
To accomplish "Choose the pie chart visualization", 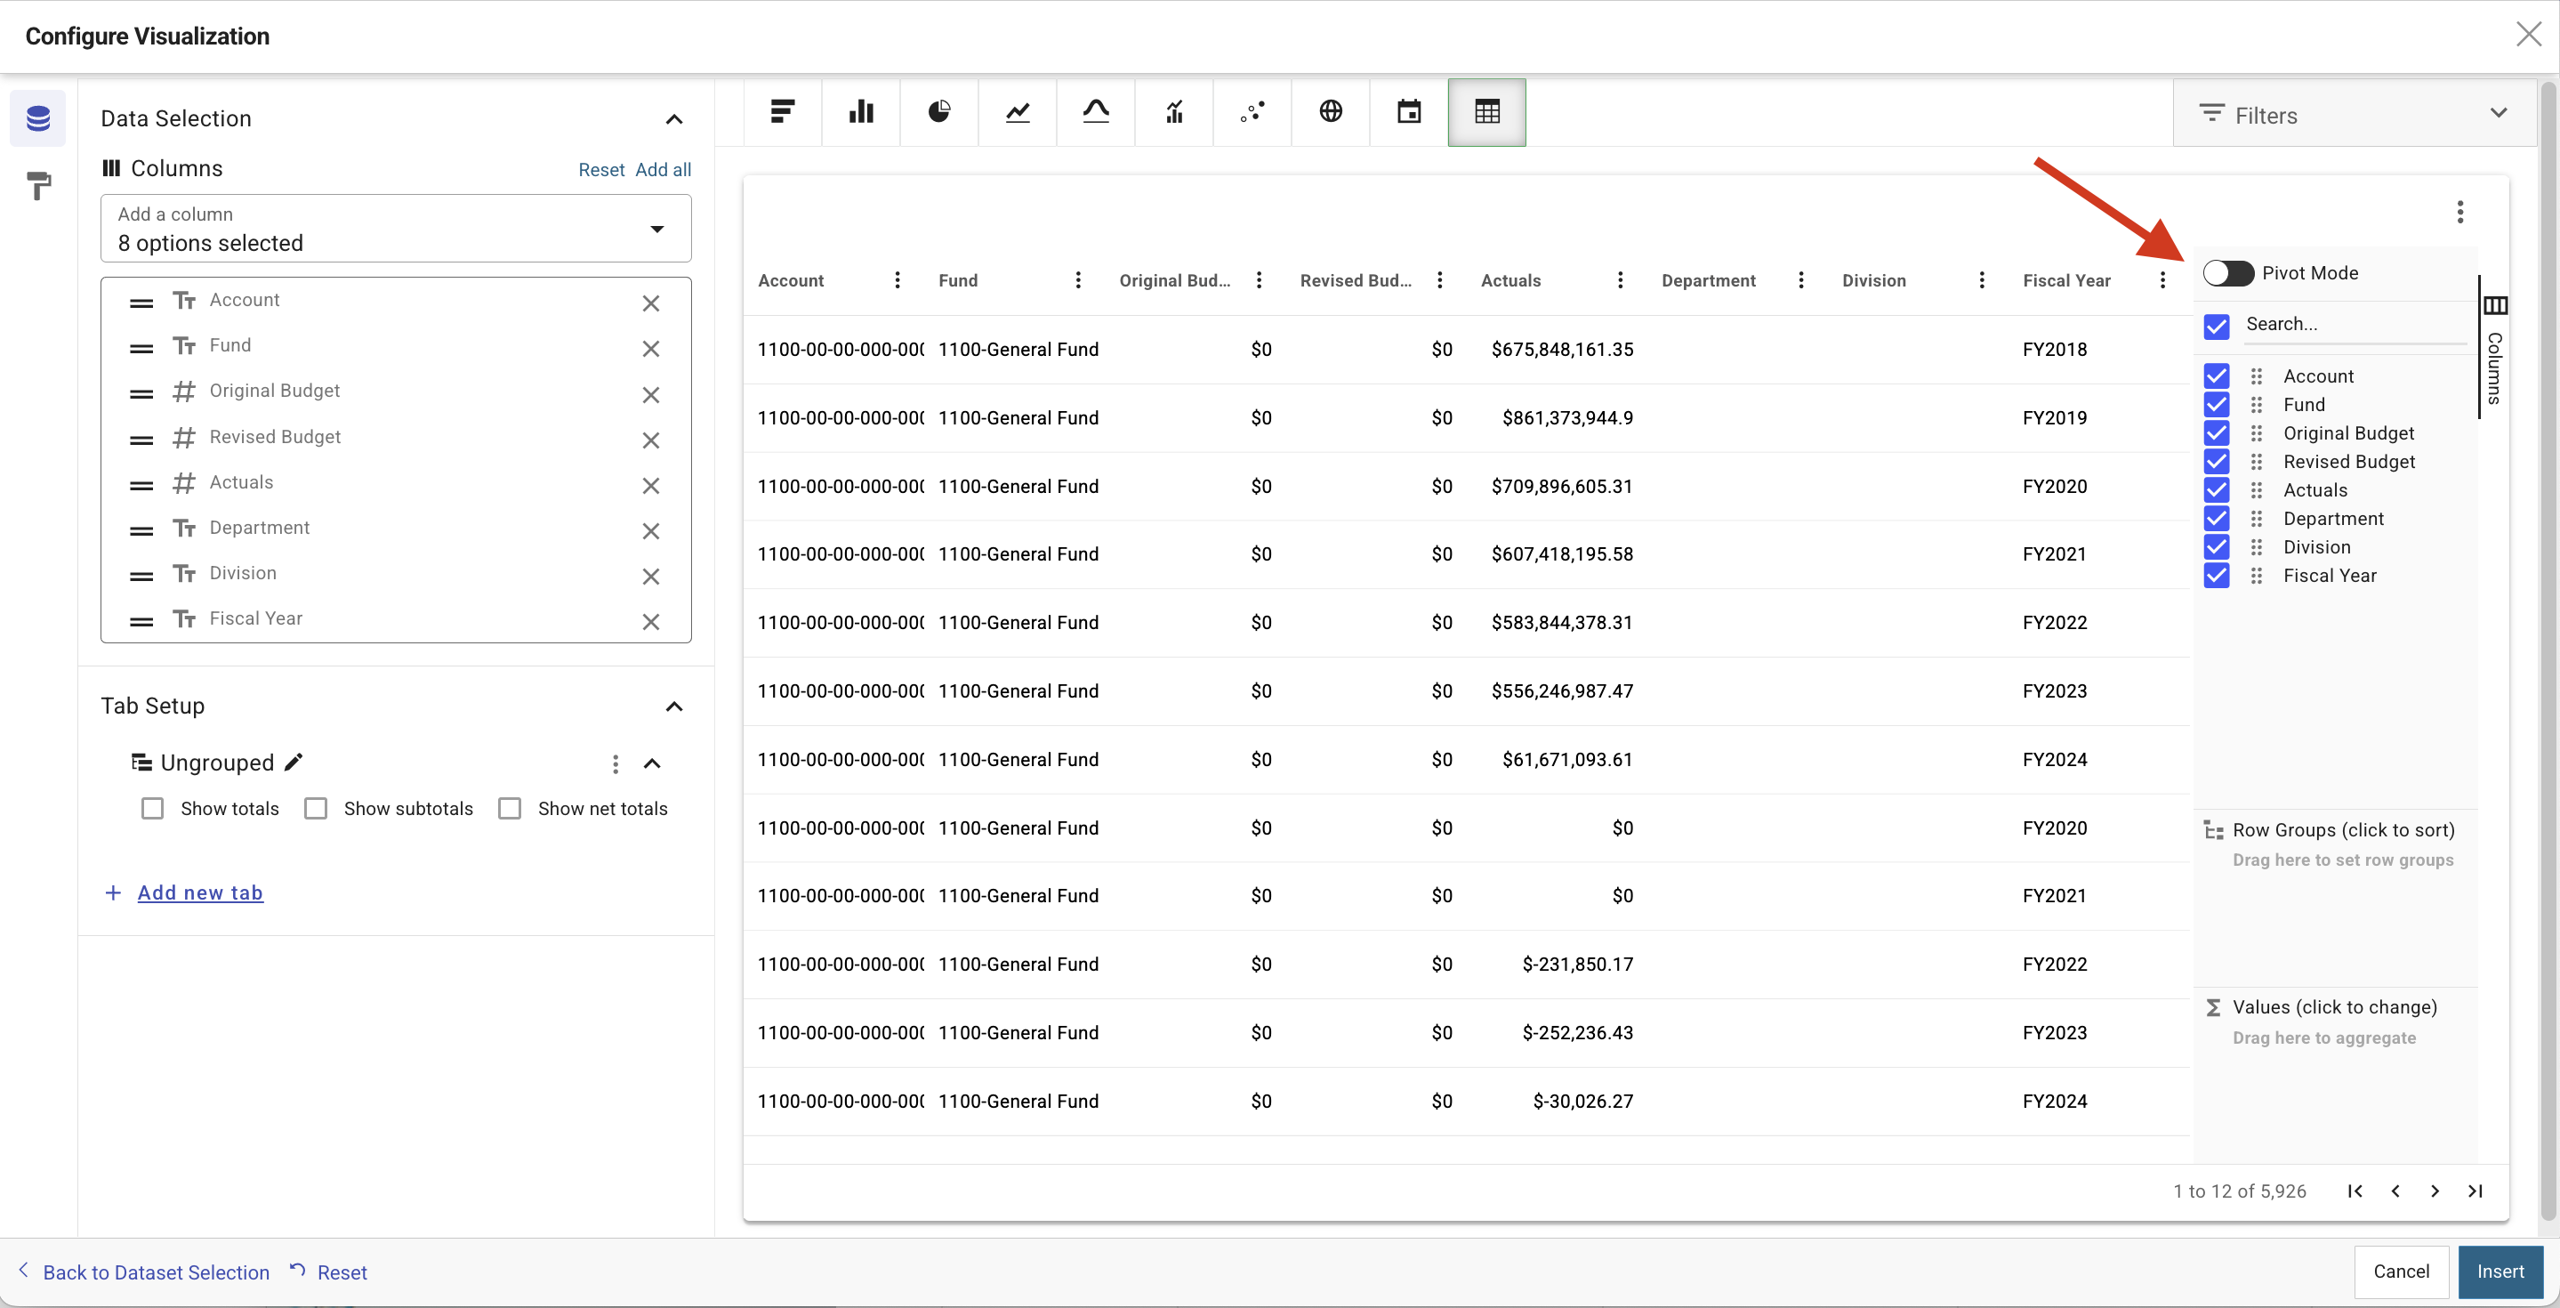I will [x=939, y=112].
